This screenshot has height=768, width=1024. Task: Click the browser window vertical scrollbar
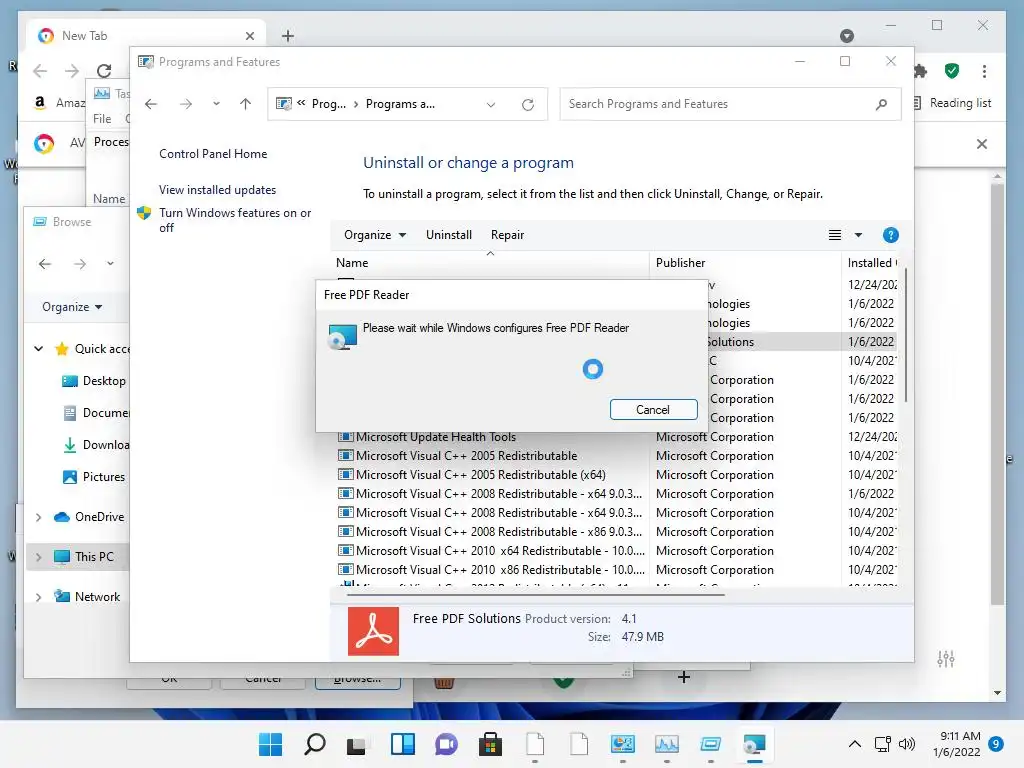point(997,392)
